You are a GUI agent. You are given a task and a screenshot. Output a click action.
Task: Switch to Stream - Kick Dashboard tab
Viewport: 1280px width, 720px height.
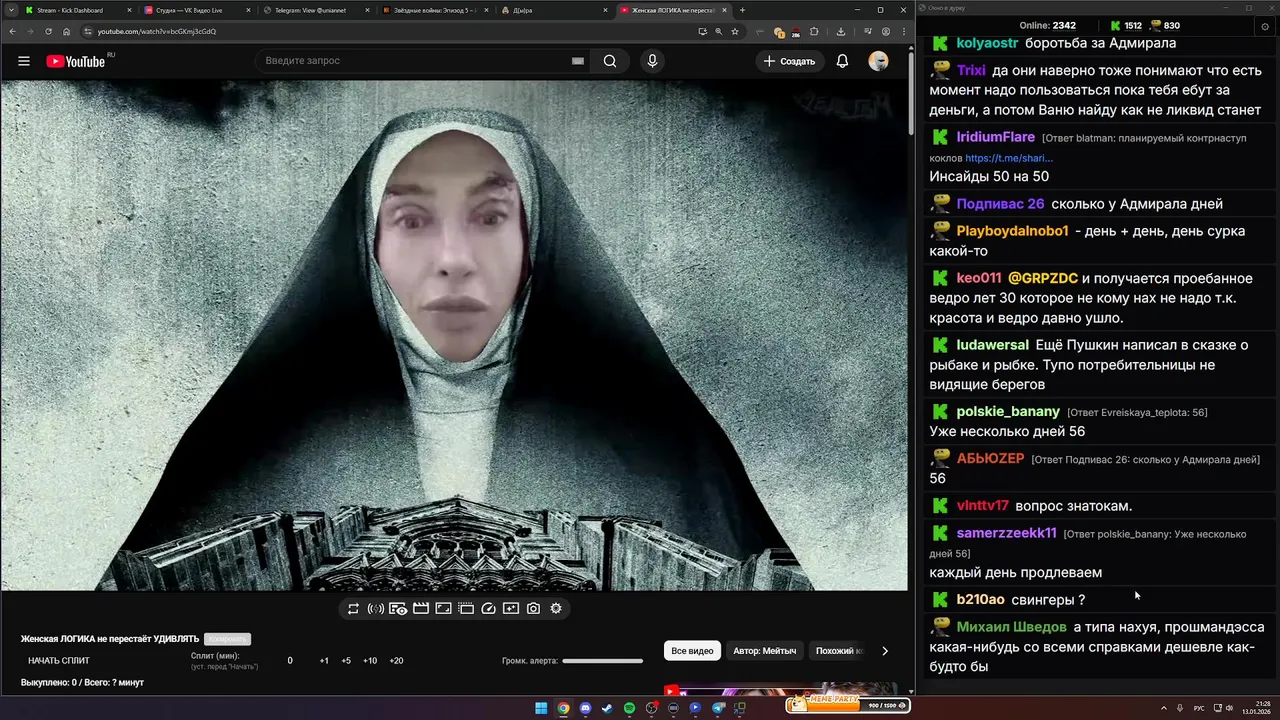pos(77,10)
